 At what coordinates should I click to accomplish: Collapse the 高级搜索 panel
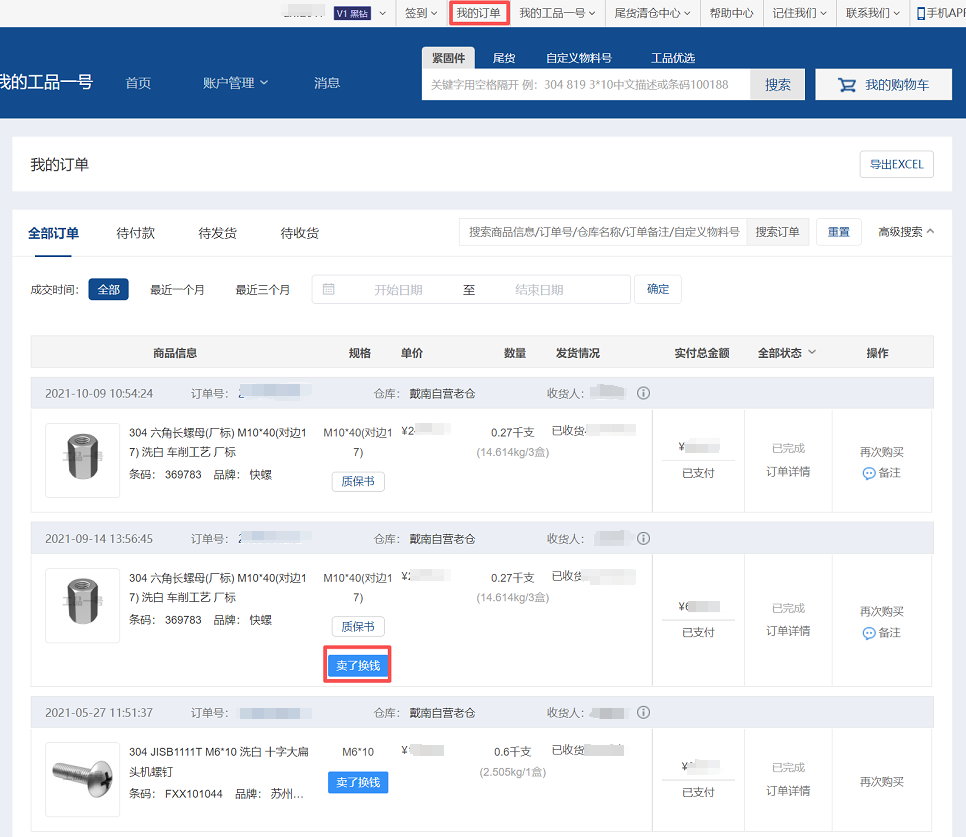pyautogui.click(x=906, y=232)
